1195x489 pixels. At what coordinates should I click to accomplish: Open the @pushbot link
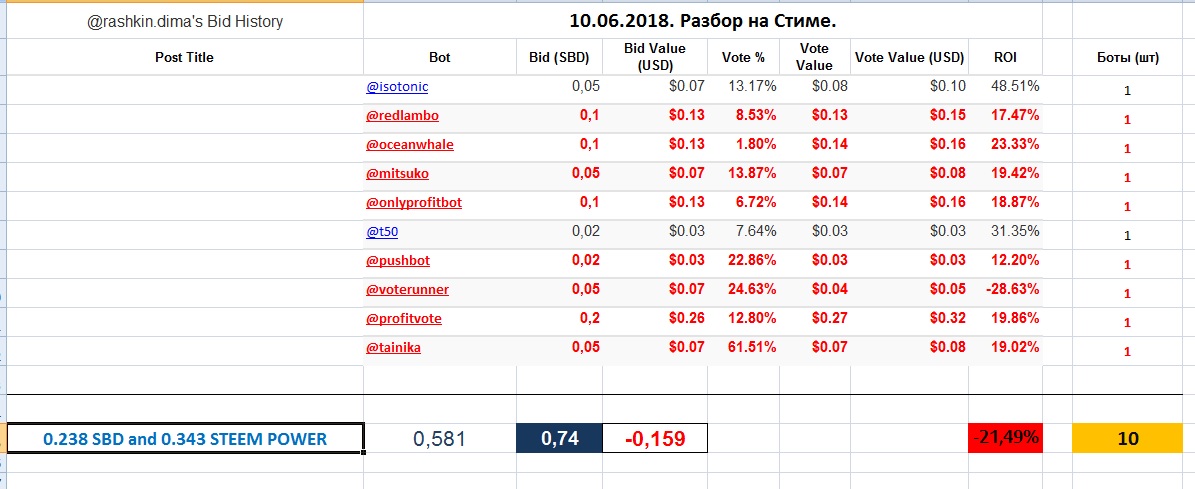(398, 261)
